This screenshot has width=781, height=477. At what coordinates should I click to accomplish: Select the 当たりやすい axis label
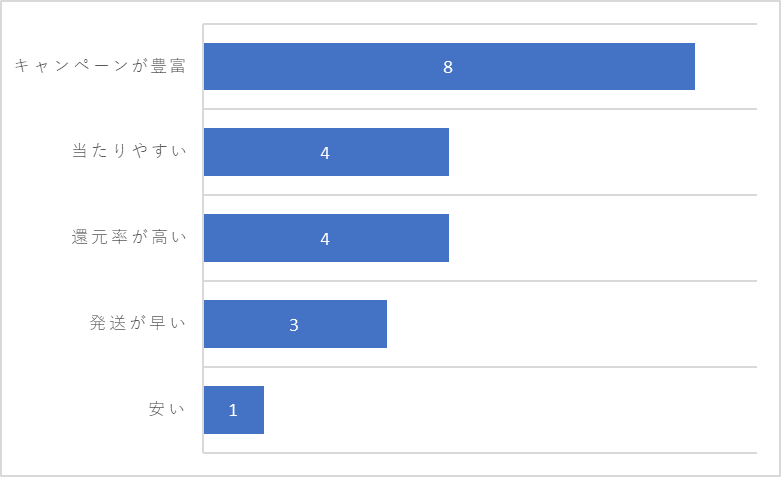[x=129, y=151]
